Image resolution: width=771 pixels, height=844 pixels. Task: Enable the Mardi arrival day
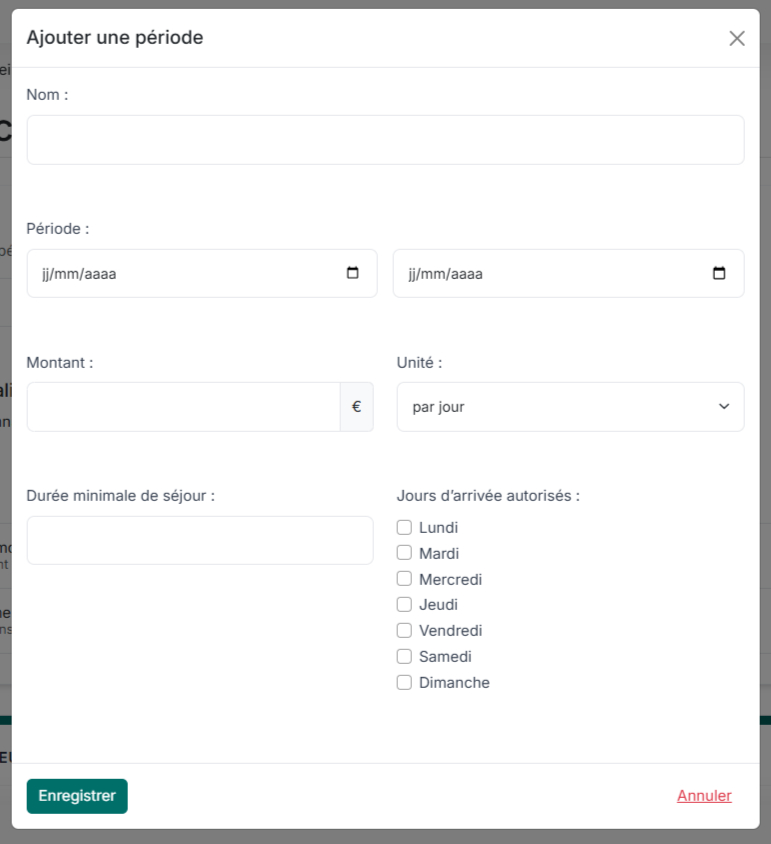pos(404,553)
